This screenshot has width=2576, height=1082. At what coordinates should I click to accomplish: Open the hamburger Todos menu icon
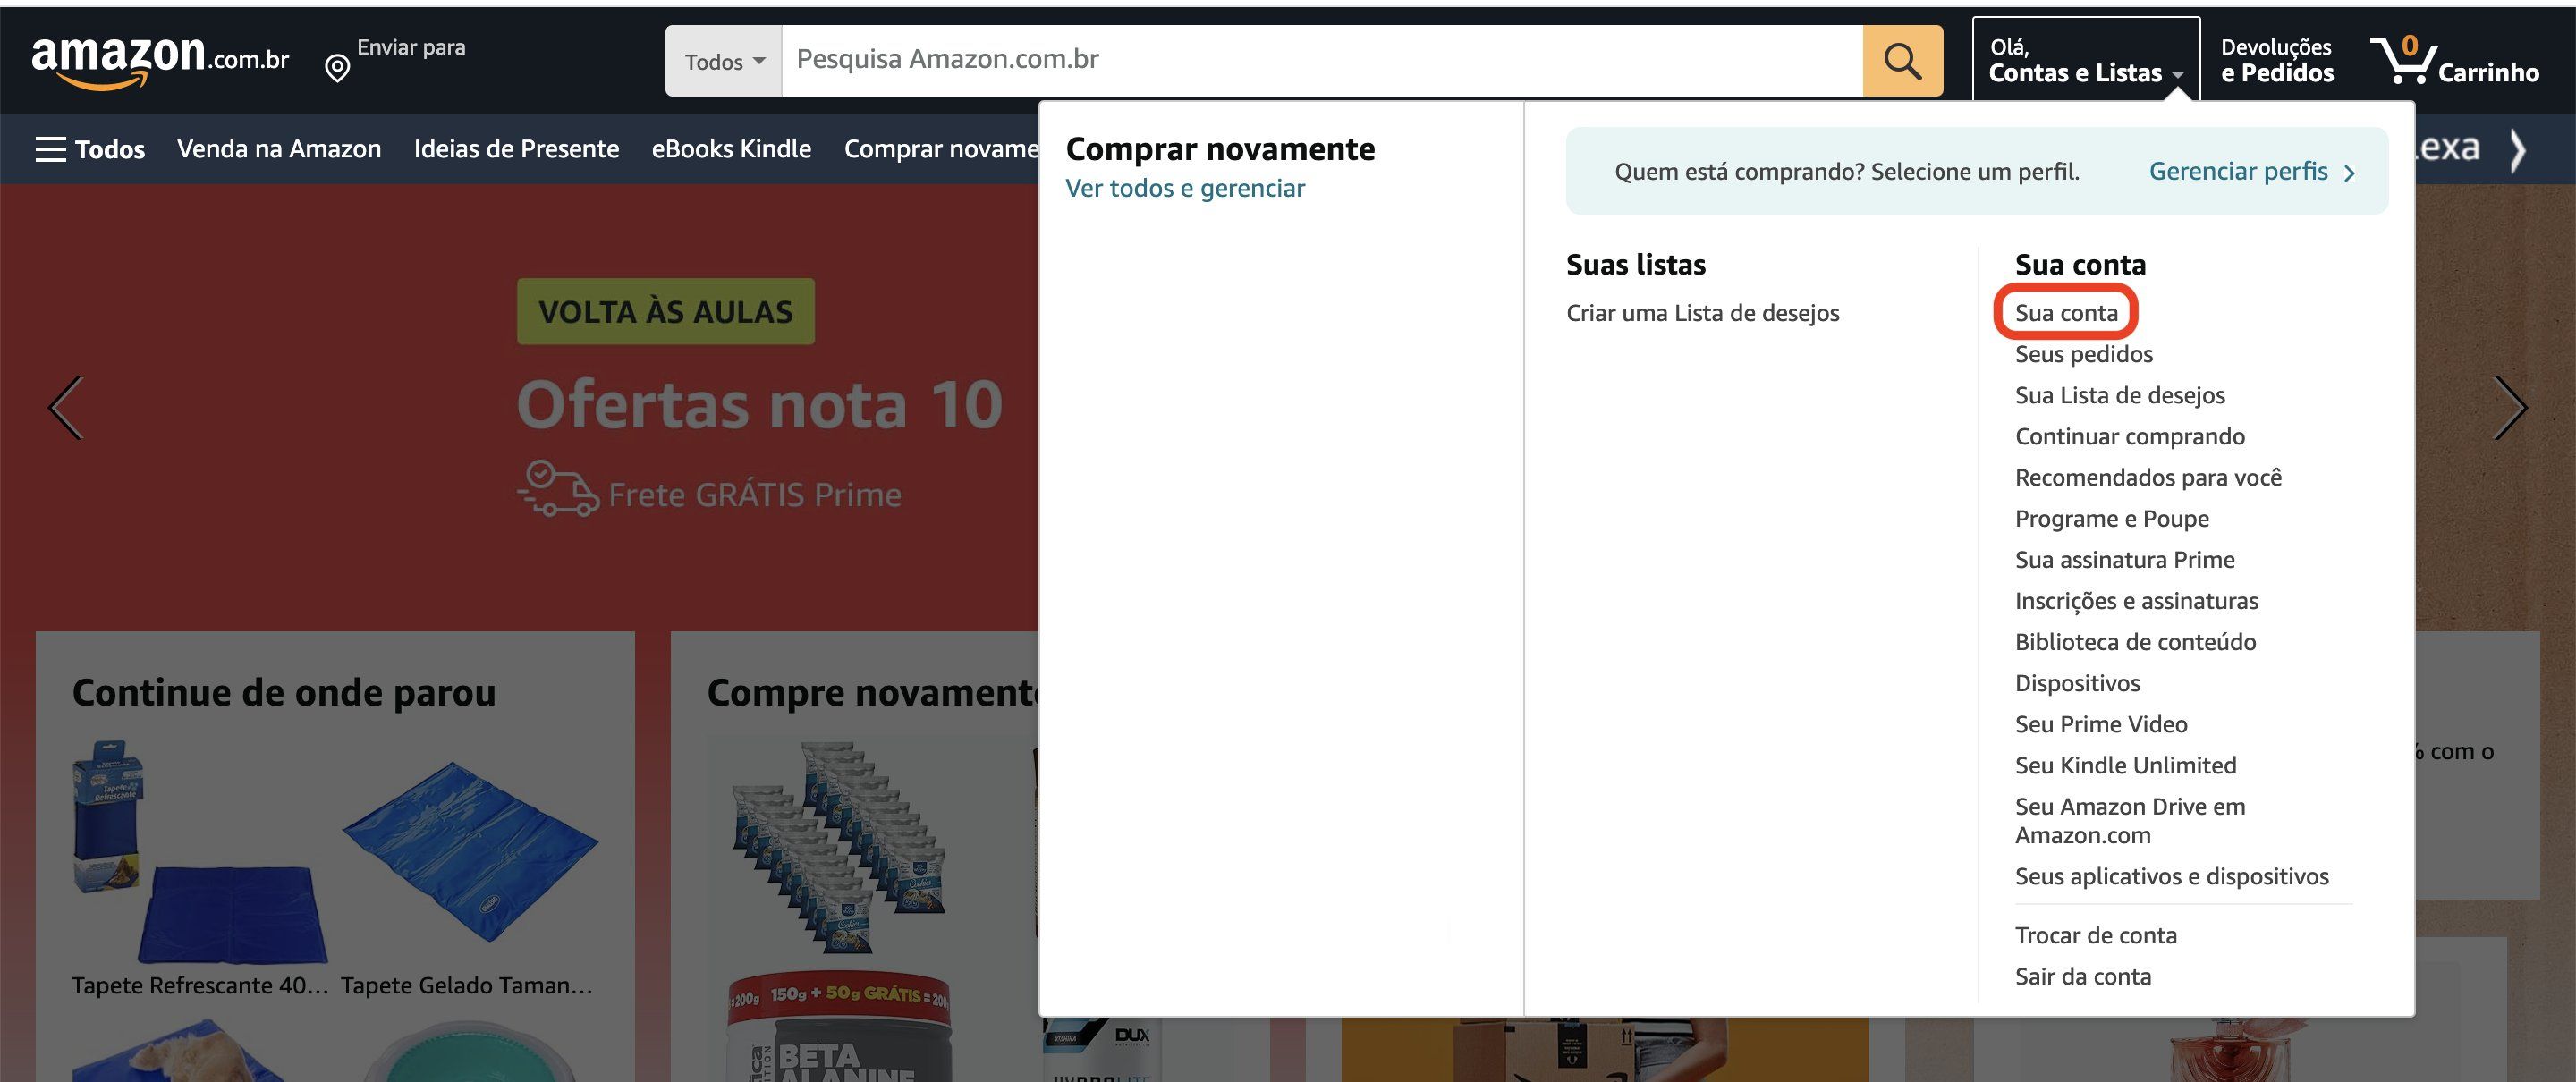(x=50, y=149)
